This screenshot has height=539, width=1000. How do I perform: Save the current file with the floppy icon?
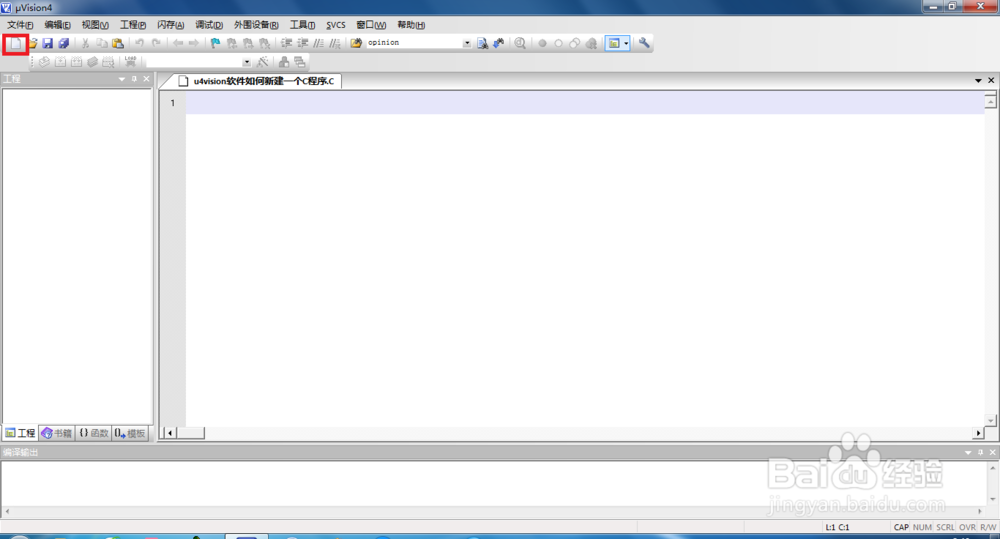click(x=48, y=43)
